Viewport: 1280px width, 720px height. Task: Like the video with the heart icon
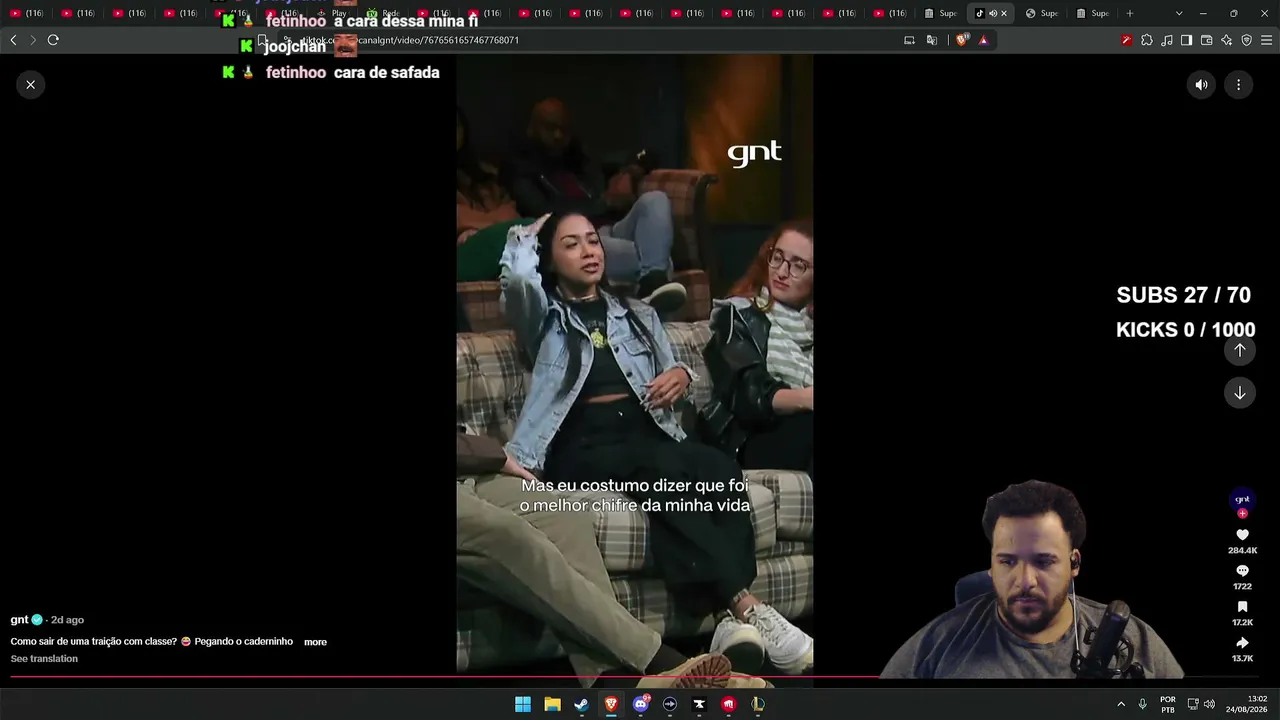point(1242,535)
